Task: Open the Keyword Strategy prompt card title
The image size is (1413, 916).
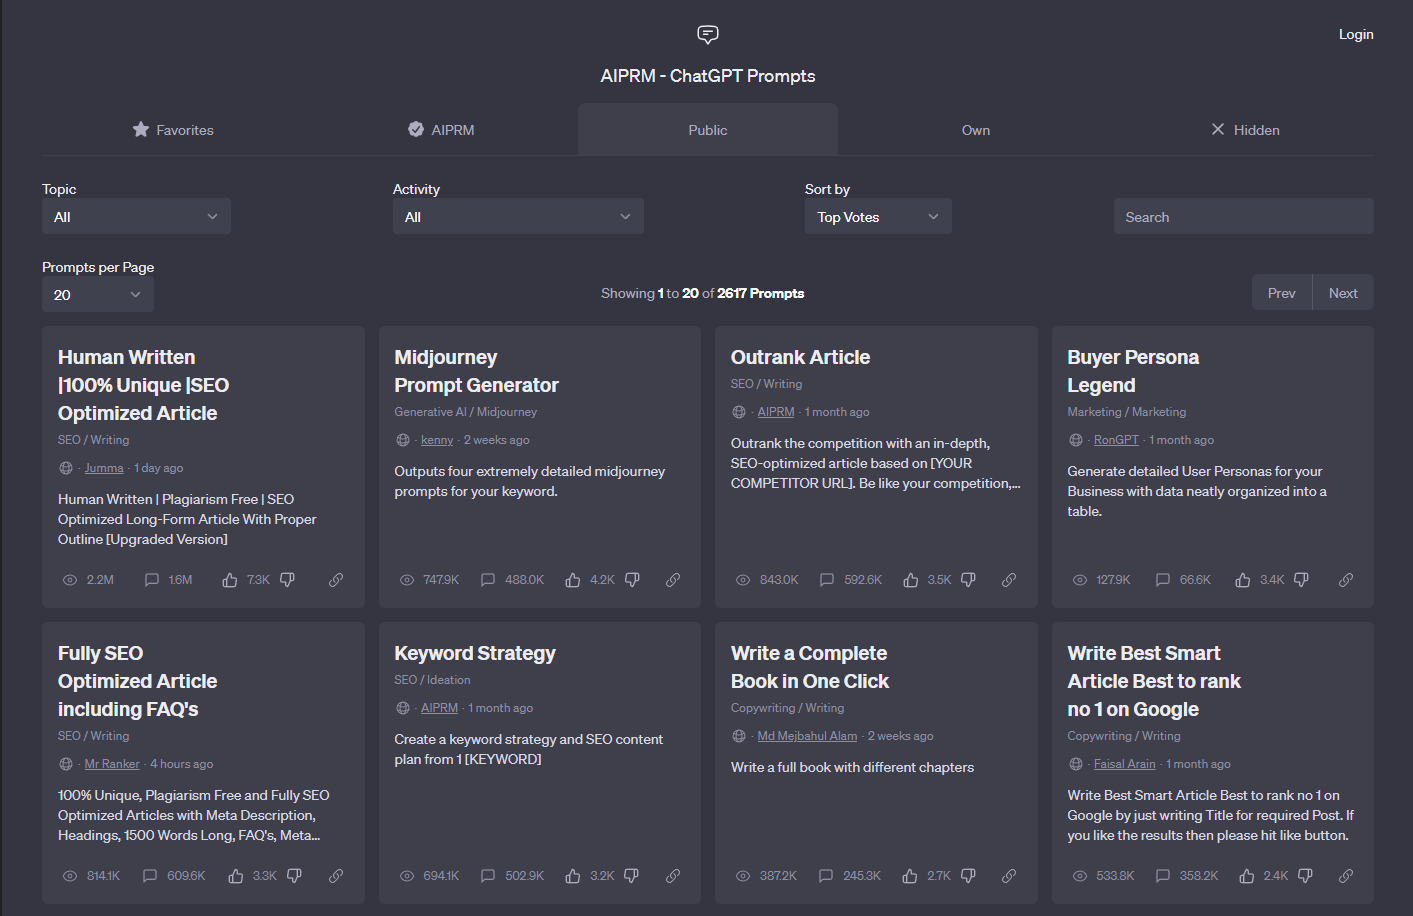Action: pyautogui.click(x=475, y=653)
